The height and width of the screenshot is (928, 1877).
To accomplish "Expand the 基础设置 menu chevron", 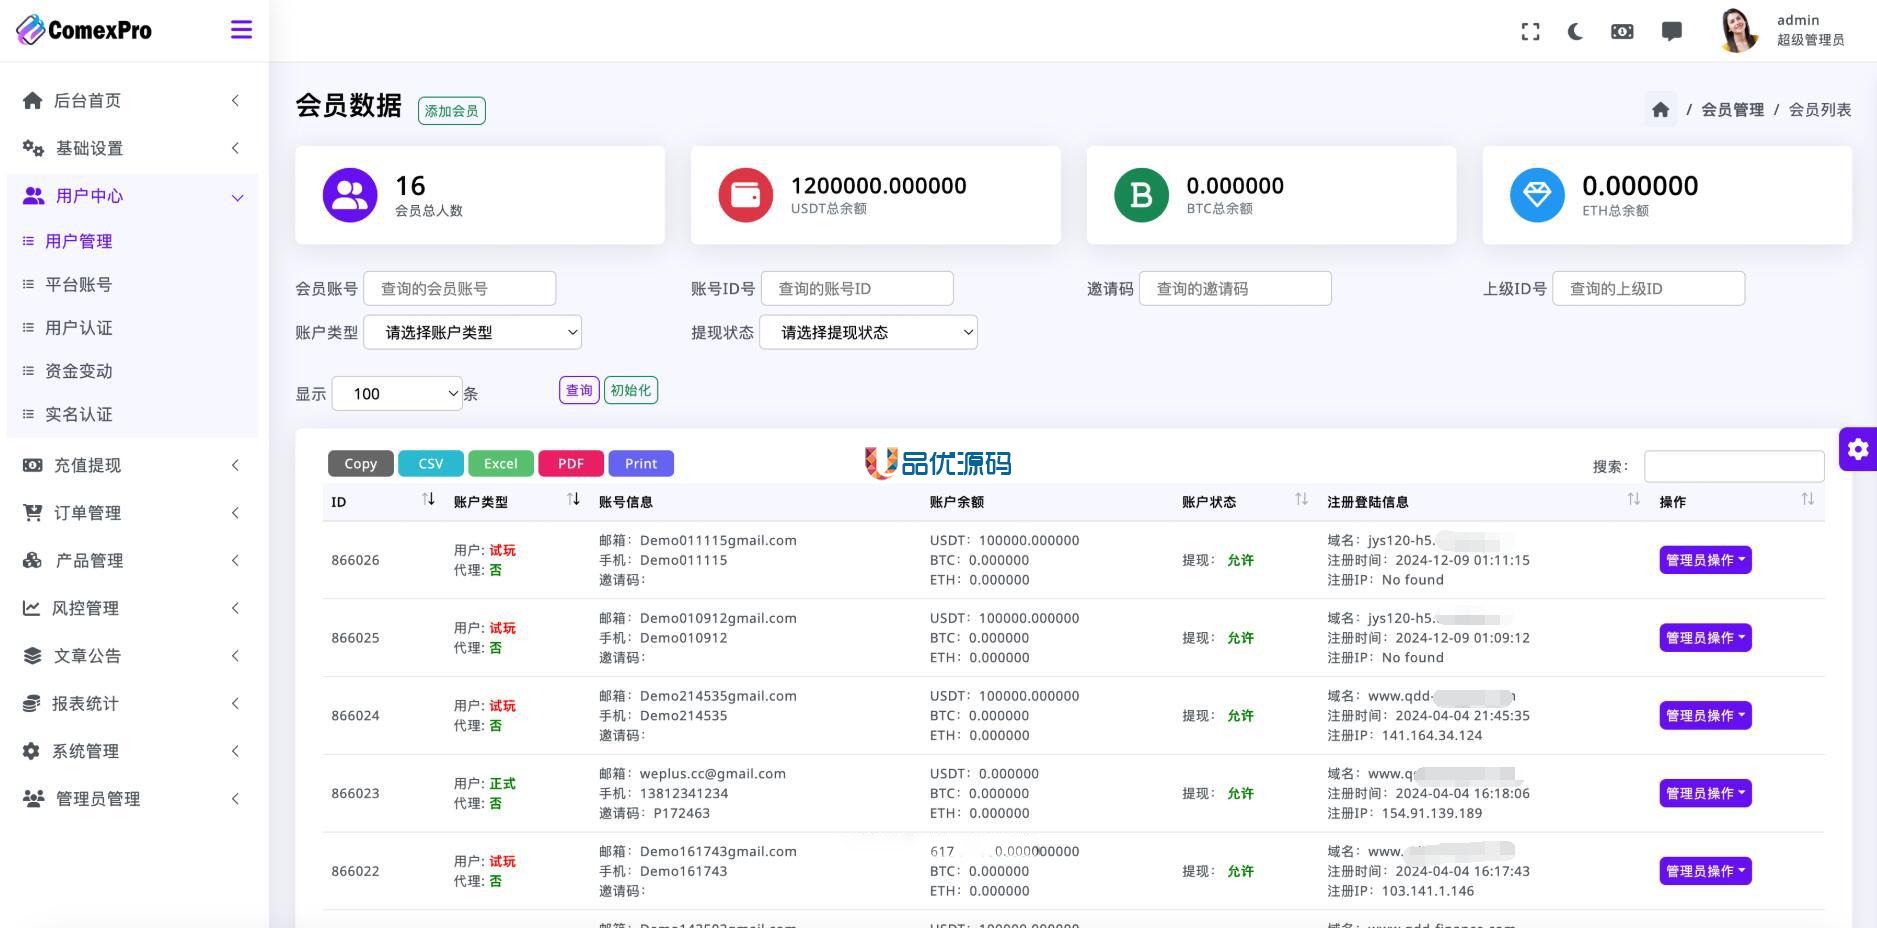I will click(235, 148).
